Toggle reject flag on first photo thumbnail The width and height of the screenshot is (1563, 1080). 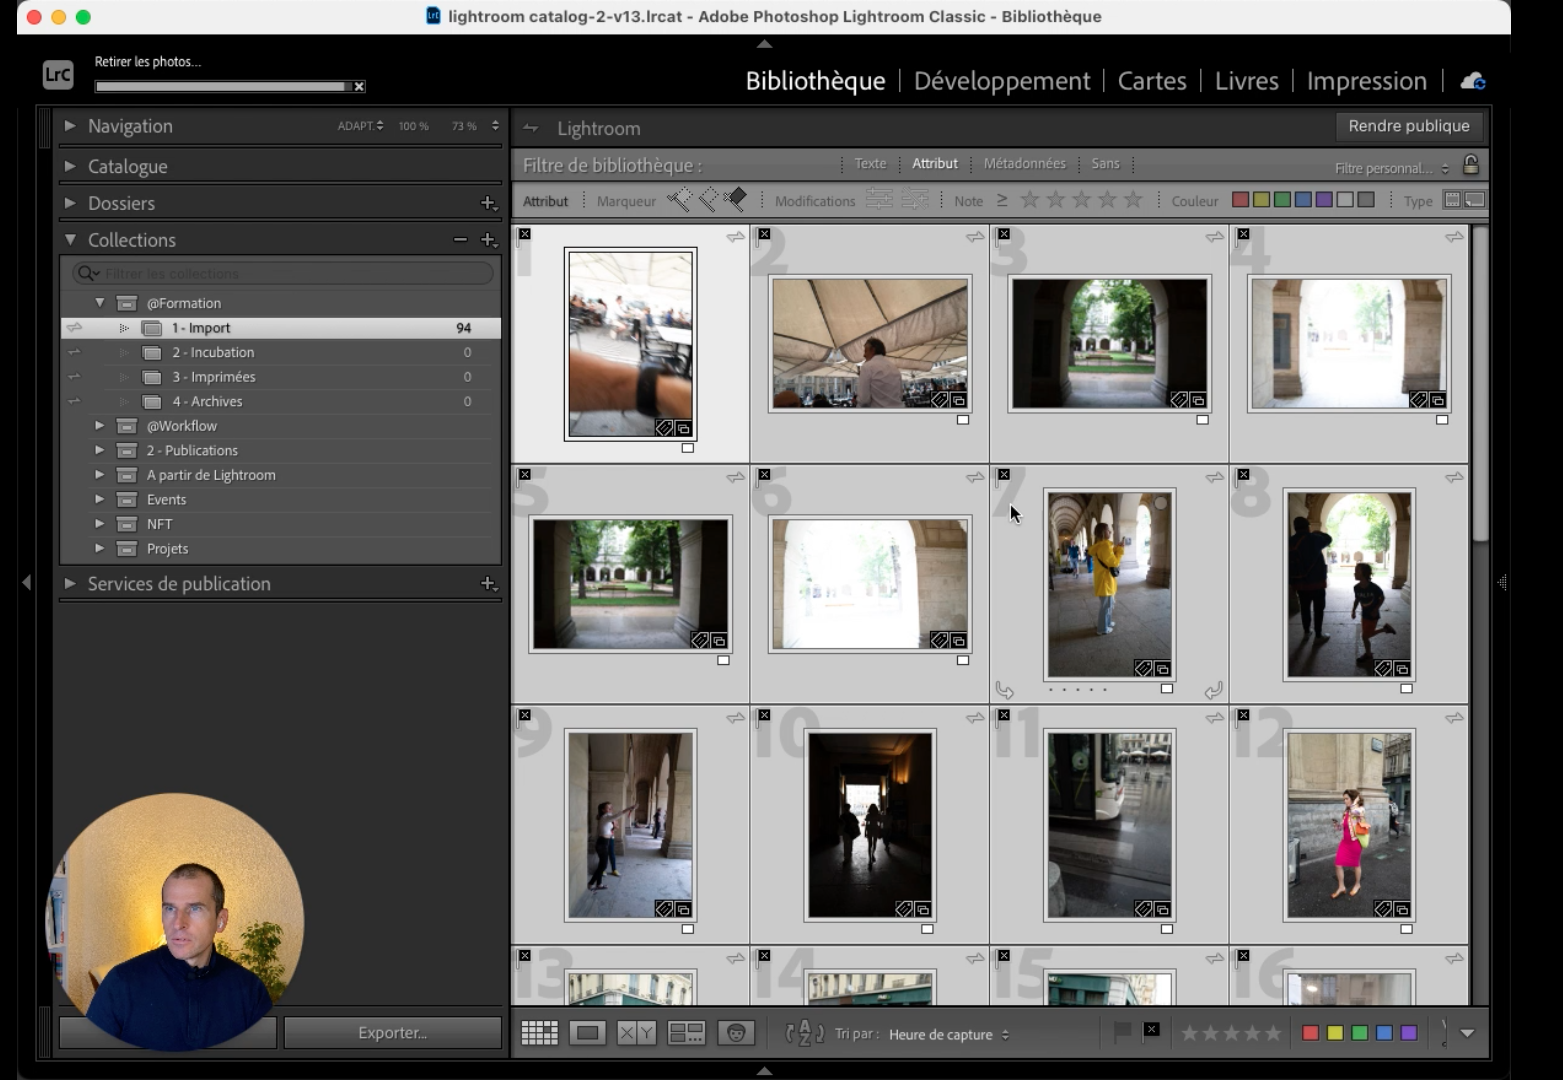tap(525, 234)
